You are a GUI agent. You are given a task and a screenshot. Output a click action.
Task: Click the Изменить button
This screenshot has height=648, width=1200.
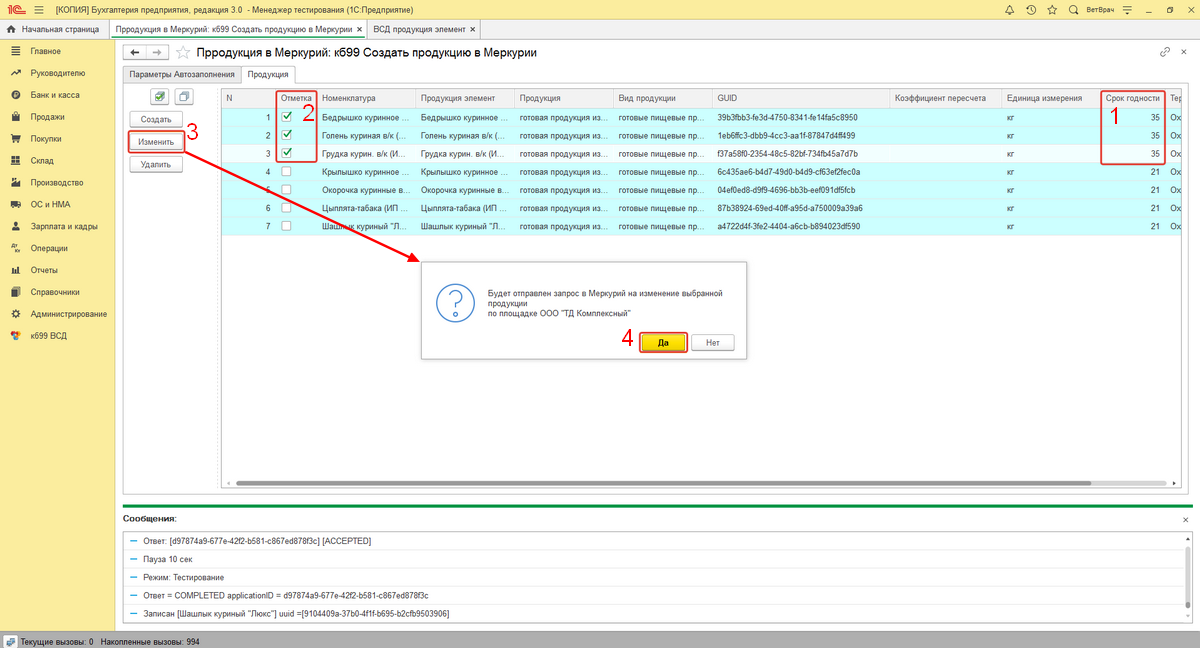pyautogui.click(x=156, y=142)
